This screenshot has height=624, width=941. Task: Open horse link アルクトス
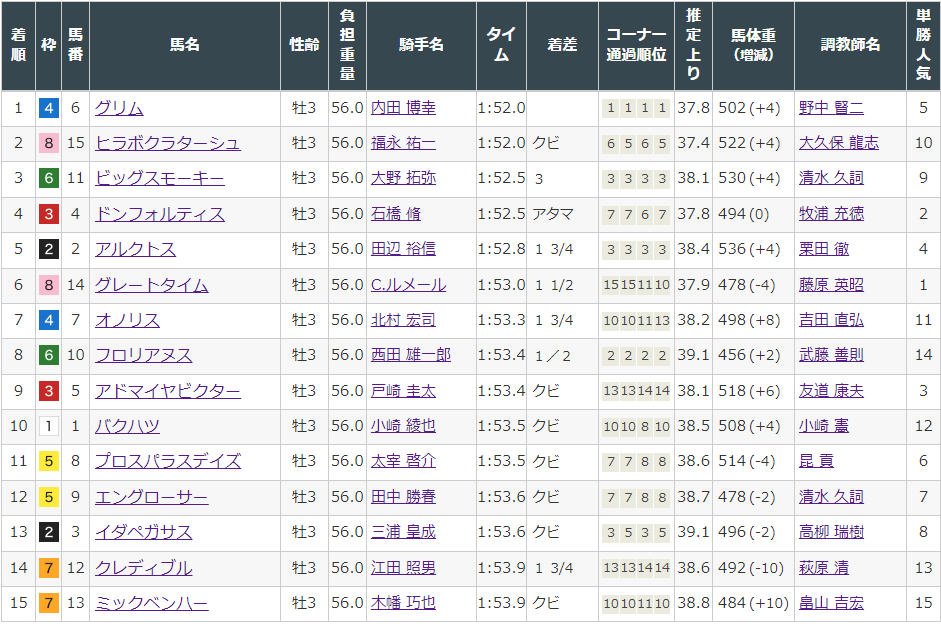tap(135, 249)
